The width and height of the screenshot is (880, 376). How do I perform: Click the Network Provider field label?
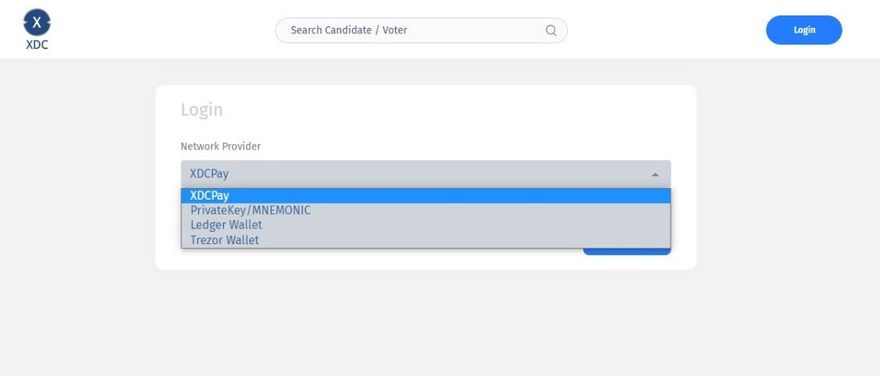[221, 146]
